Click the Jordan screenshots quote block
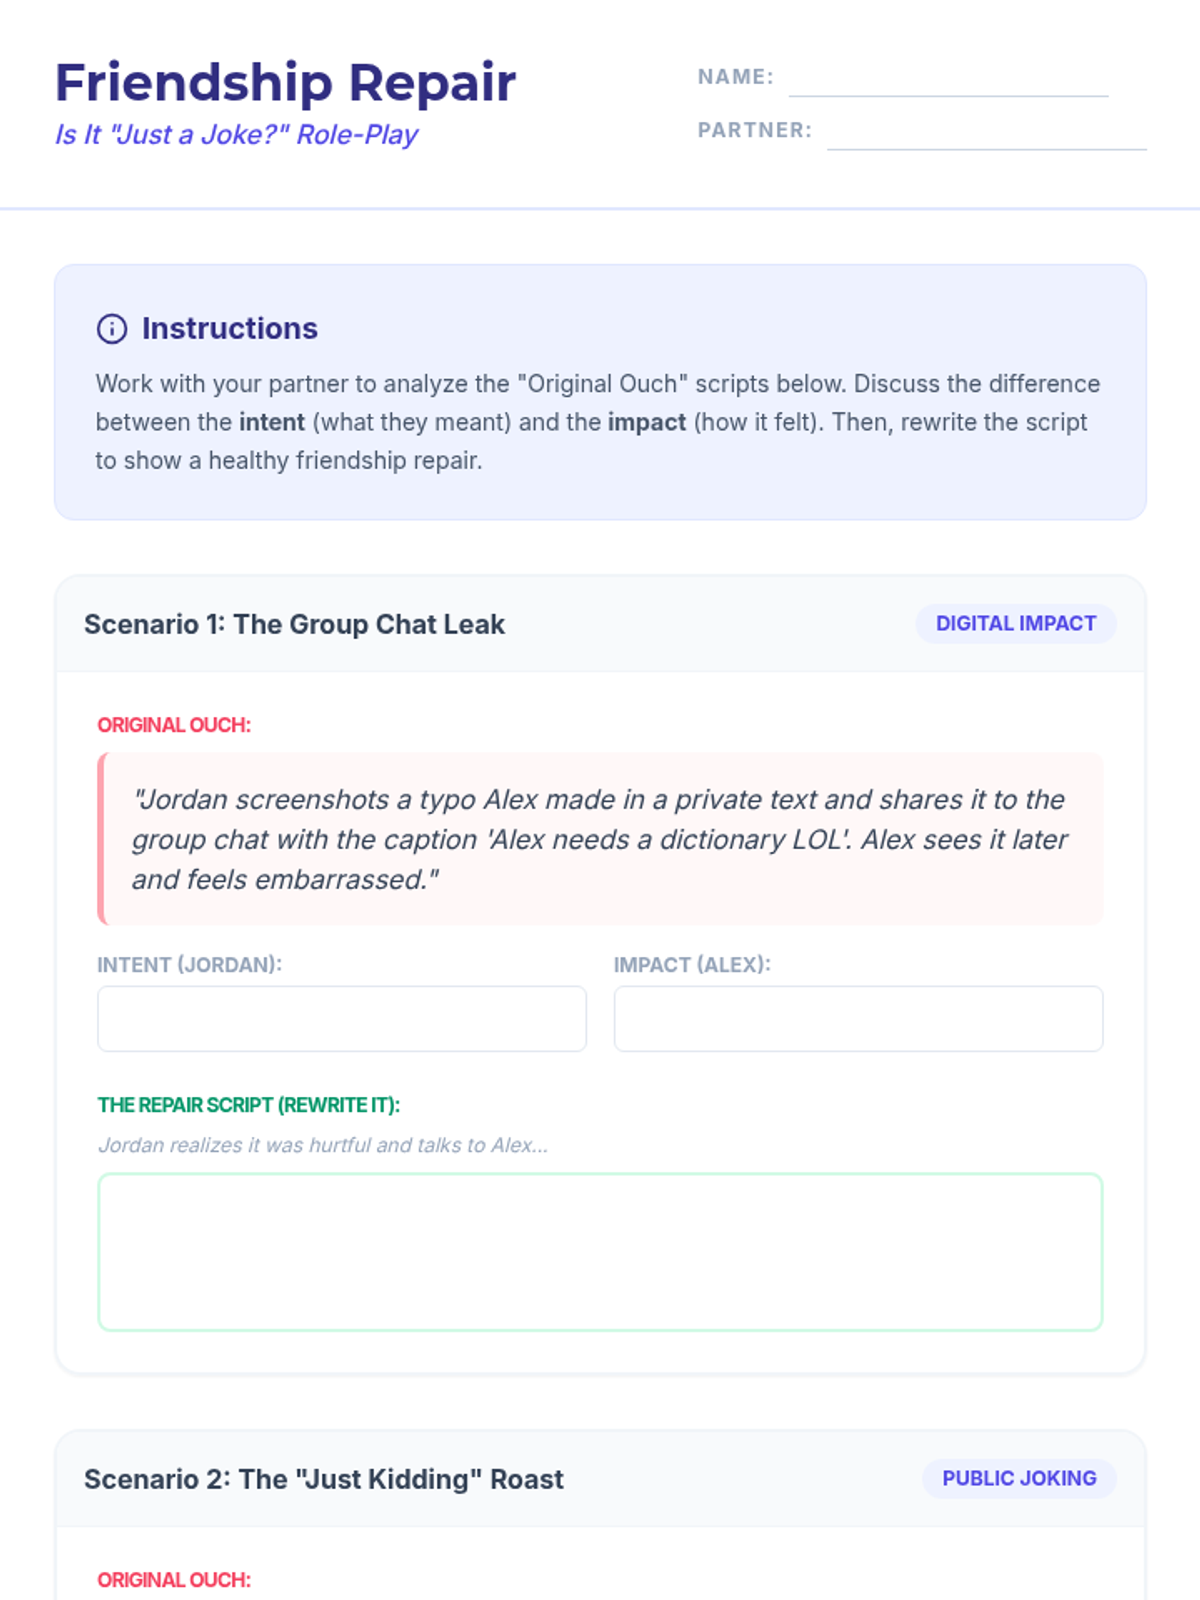 [x=600, y=839]
